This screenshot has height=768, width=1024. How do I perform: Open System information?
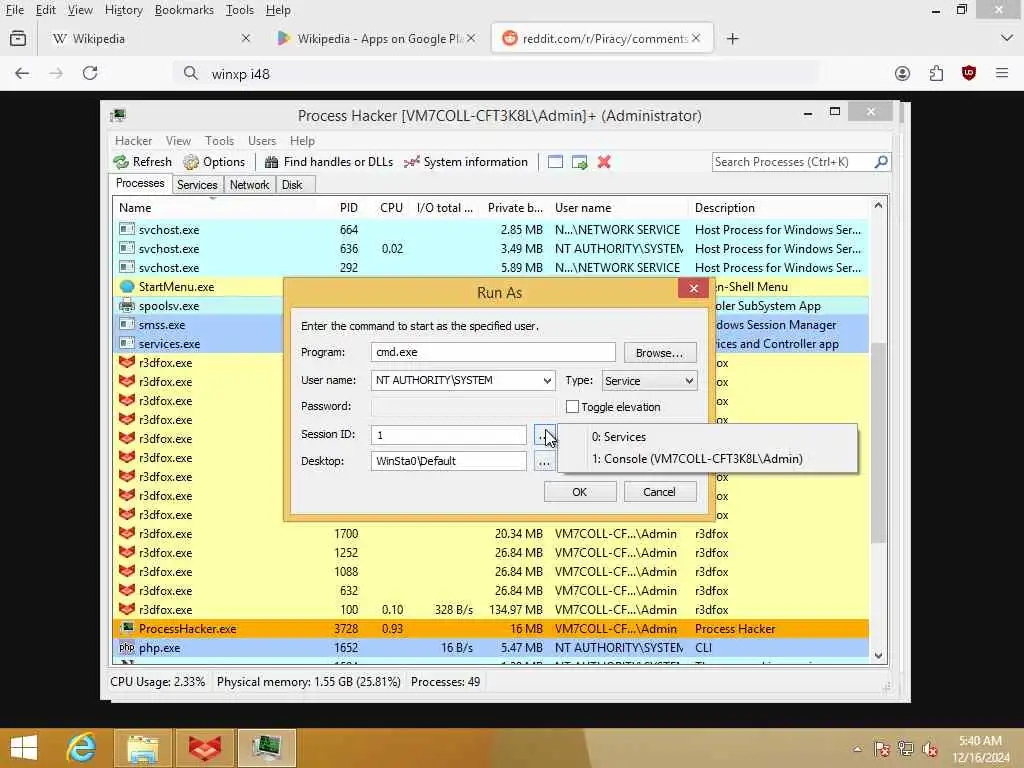coord(466,162)
